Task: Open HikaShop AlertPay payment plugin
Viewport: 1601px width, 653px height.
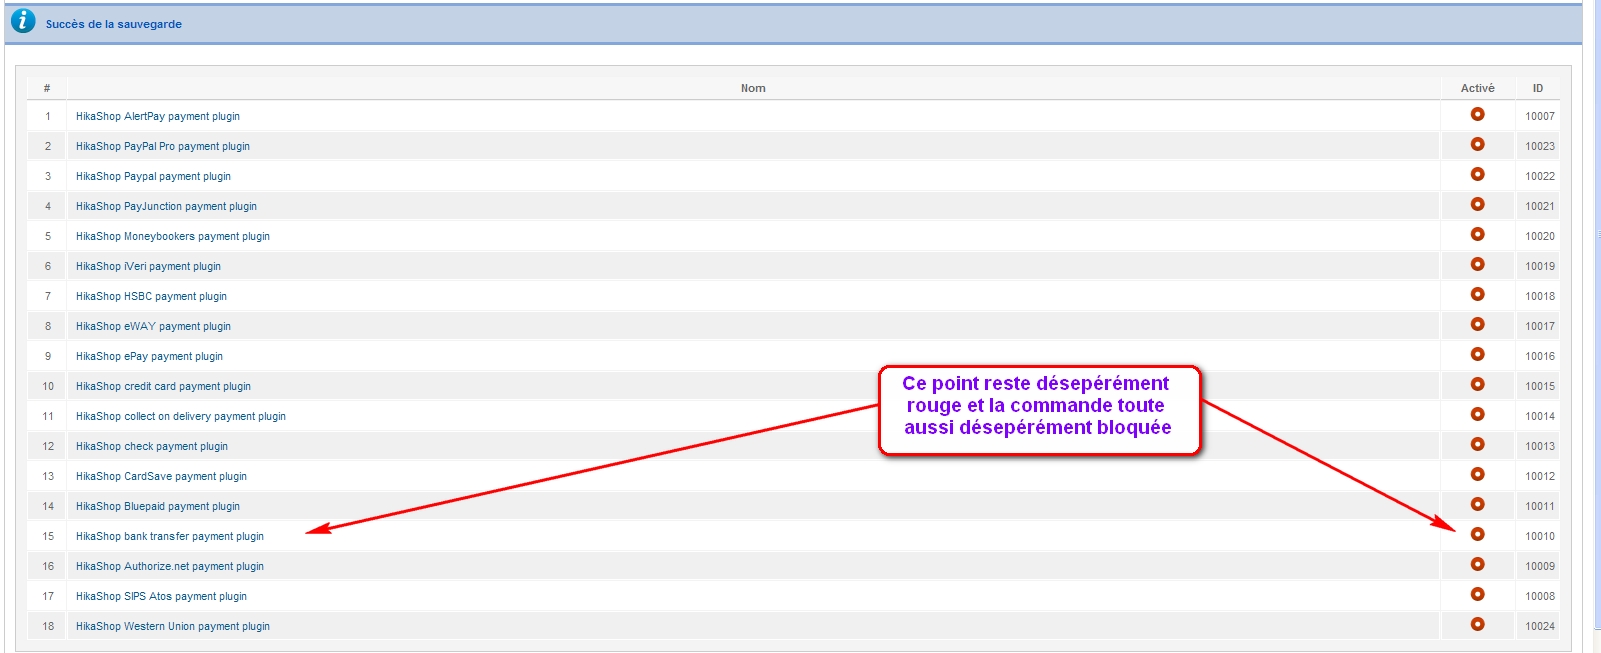Action: (158, 117)
